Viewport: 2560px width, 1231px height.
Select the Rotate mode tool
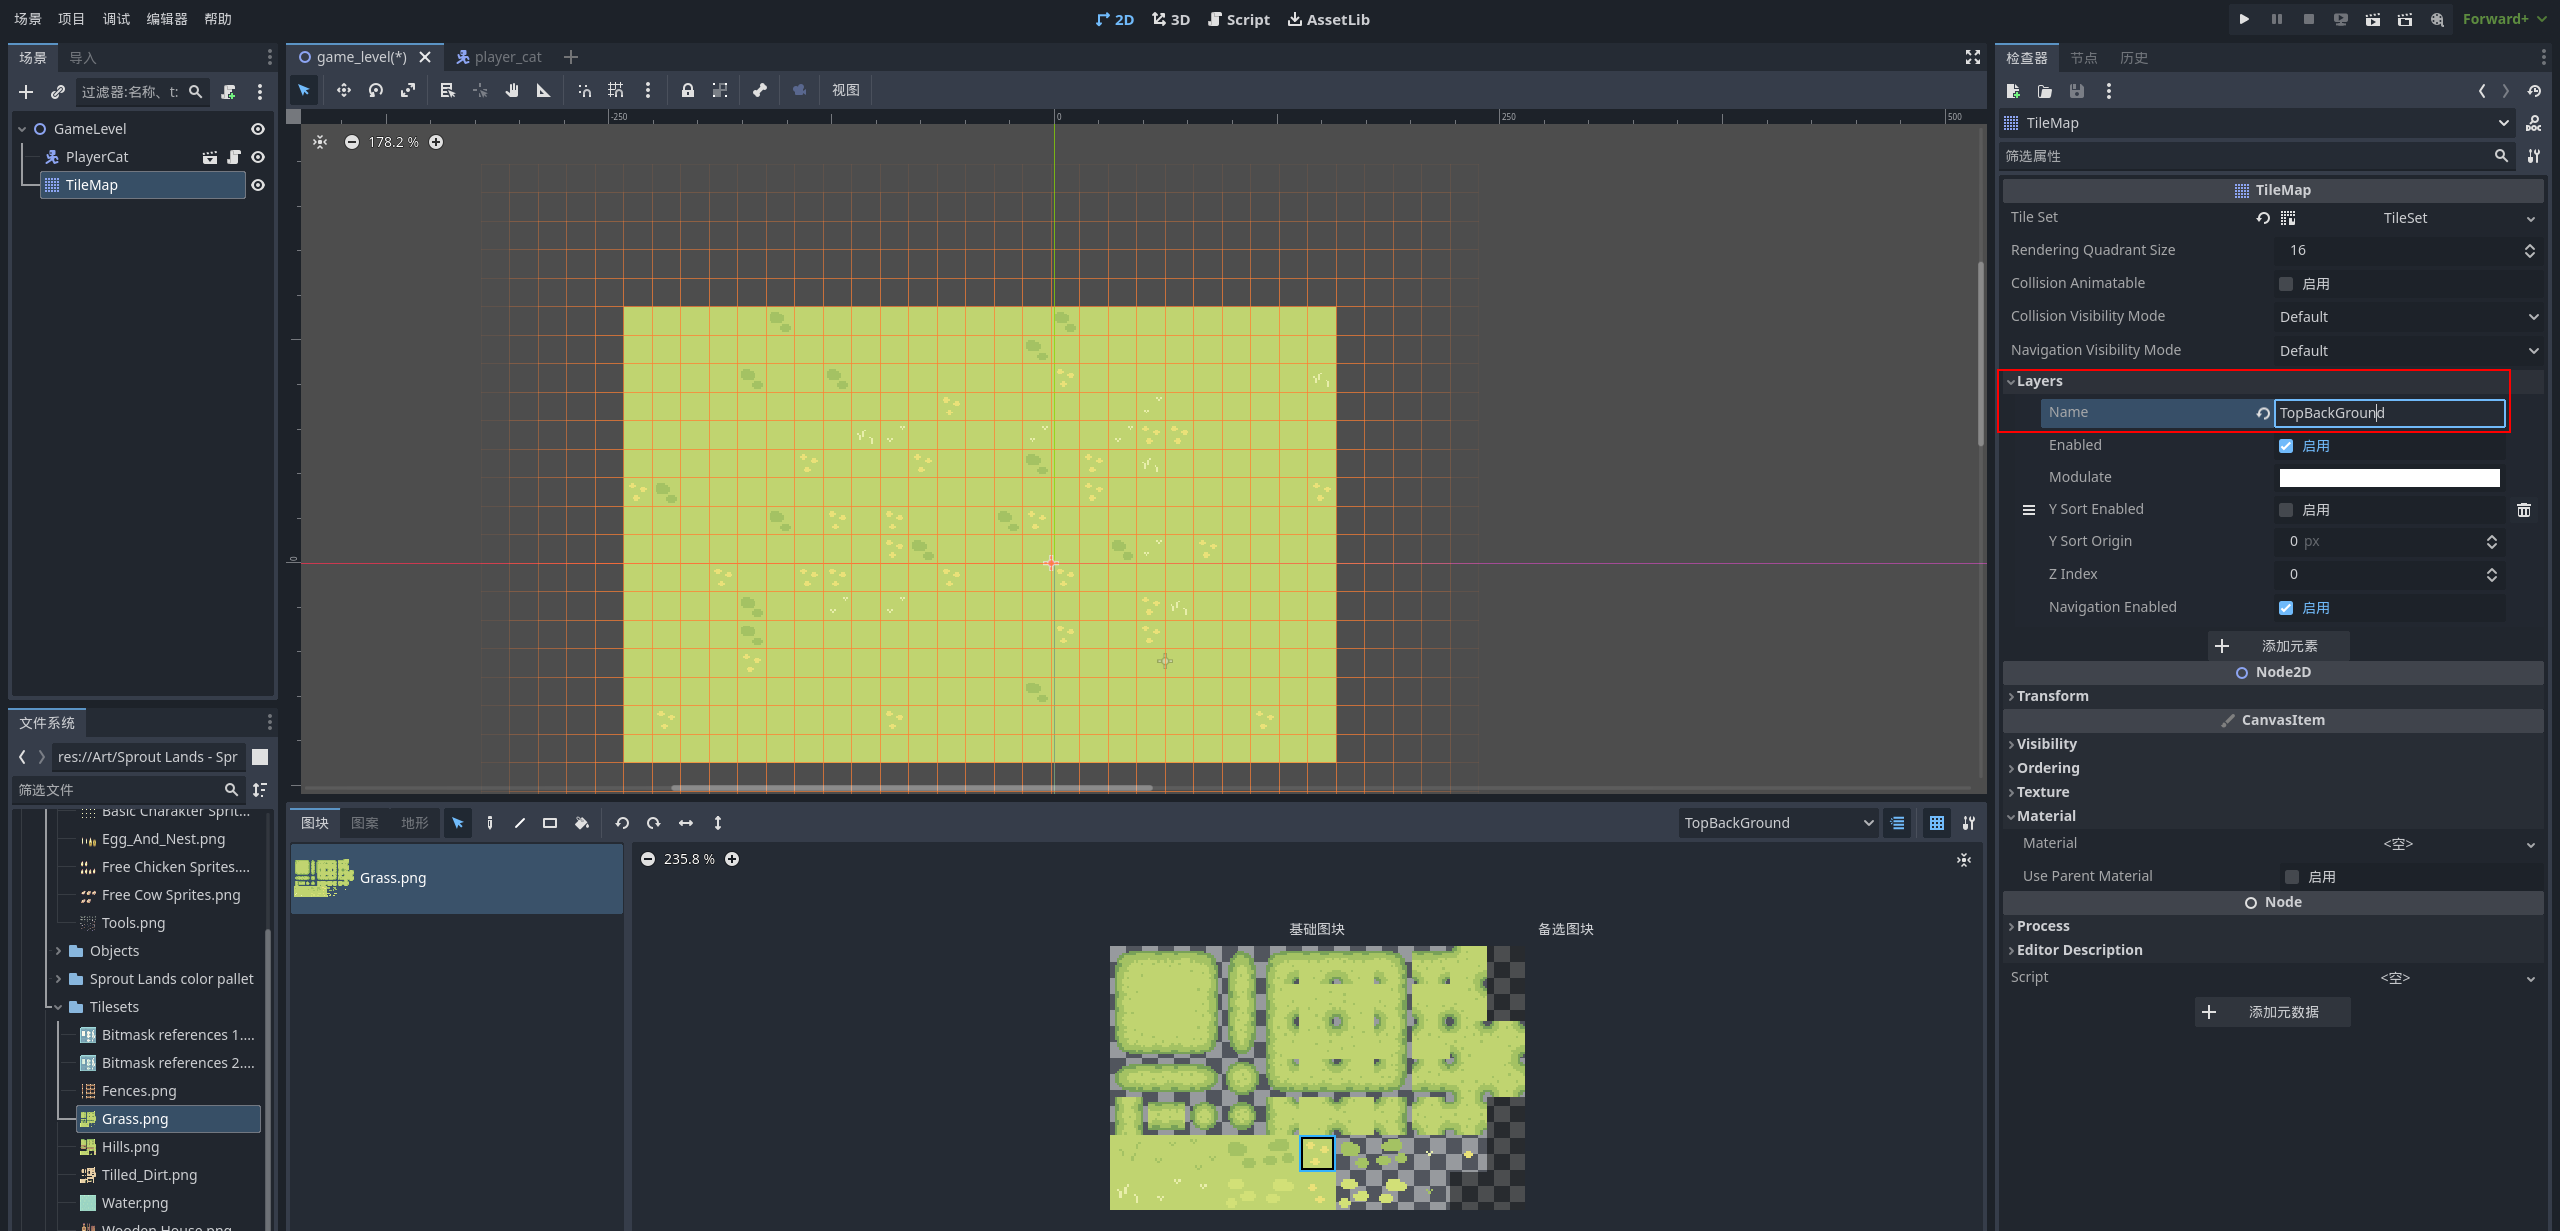click(376, 90)
